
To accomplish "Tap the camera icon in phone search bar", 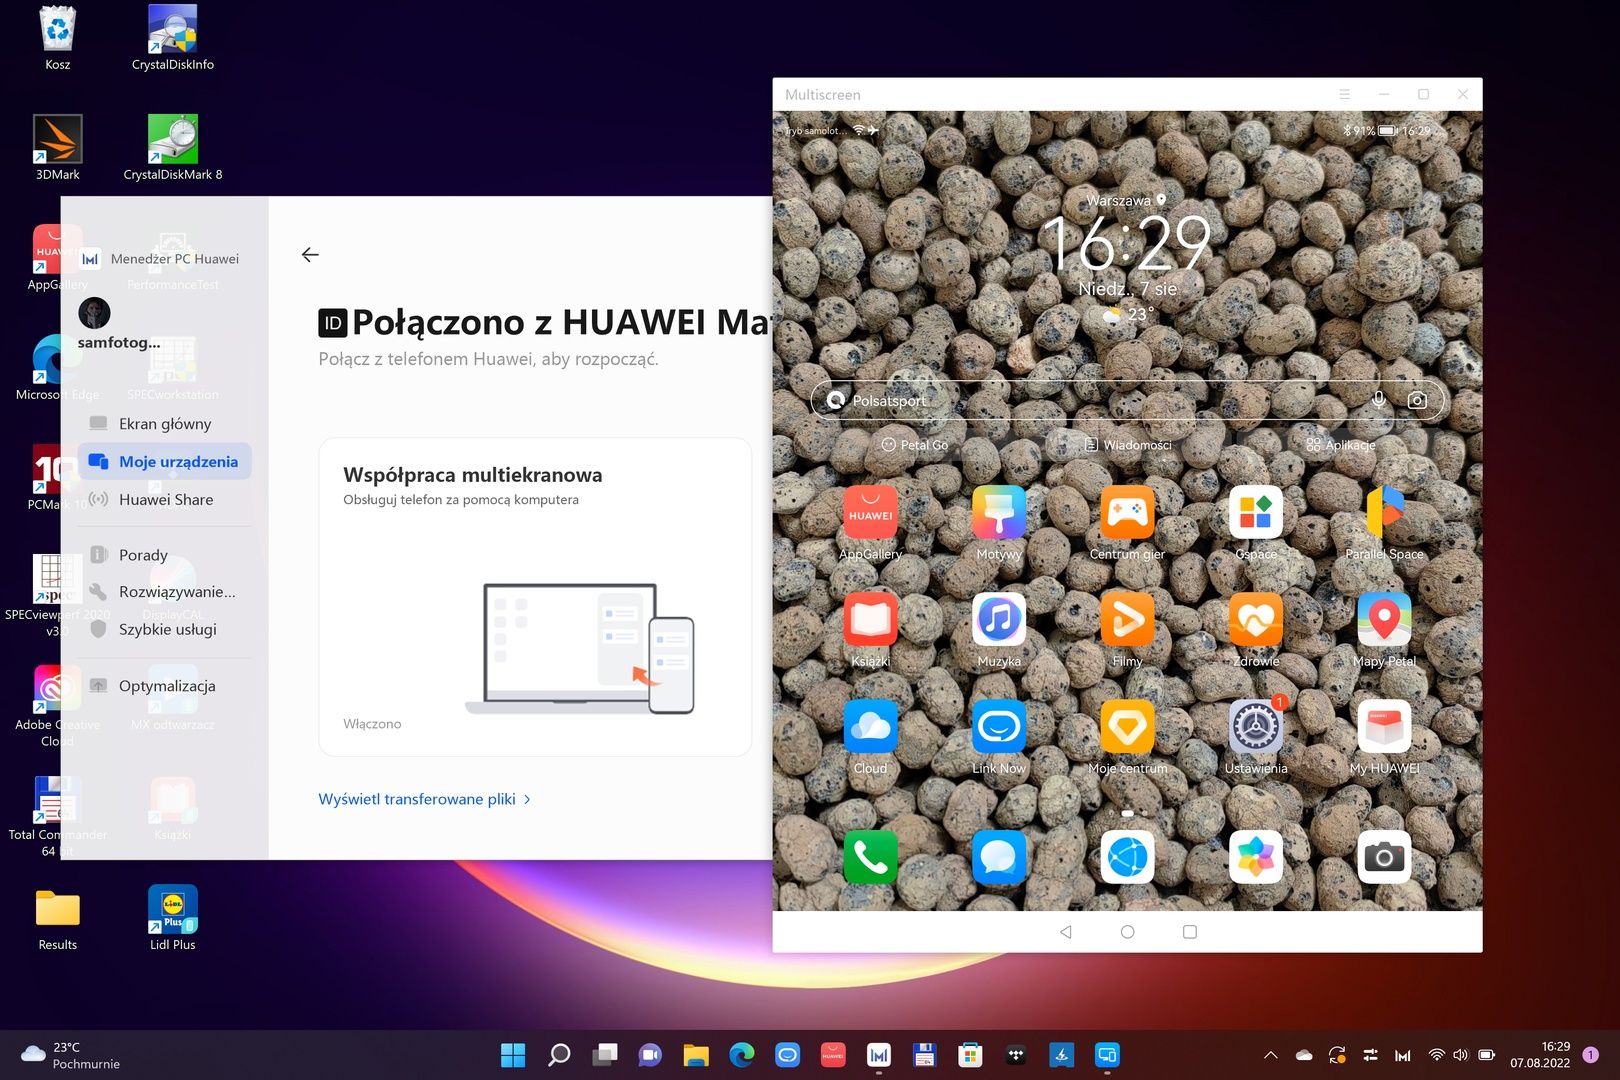I will (x=1417, y=400).
